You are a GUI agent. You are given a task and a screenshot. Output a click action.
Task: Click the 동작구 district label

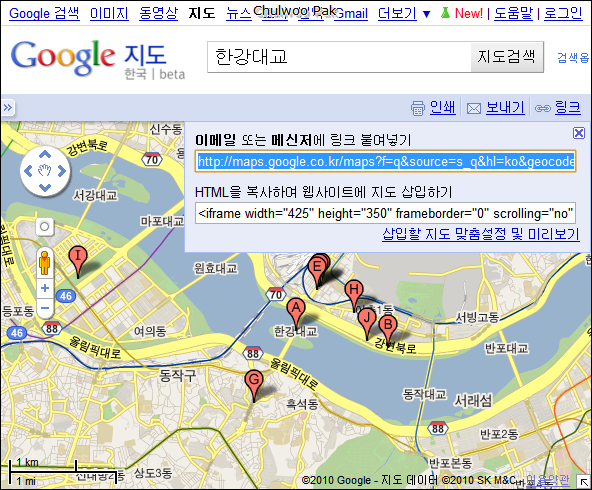177,376
